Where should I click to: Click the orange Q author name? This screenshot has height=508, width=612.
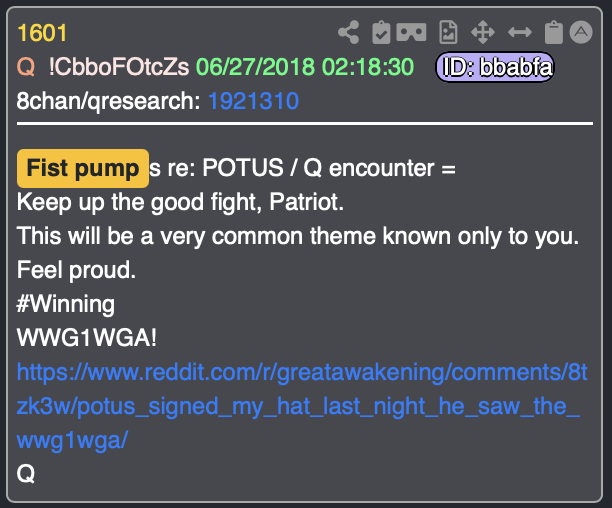pos(26,67)
